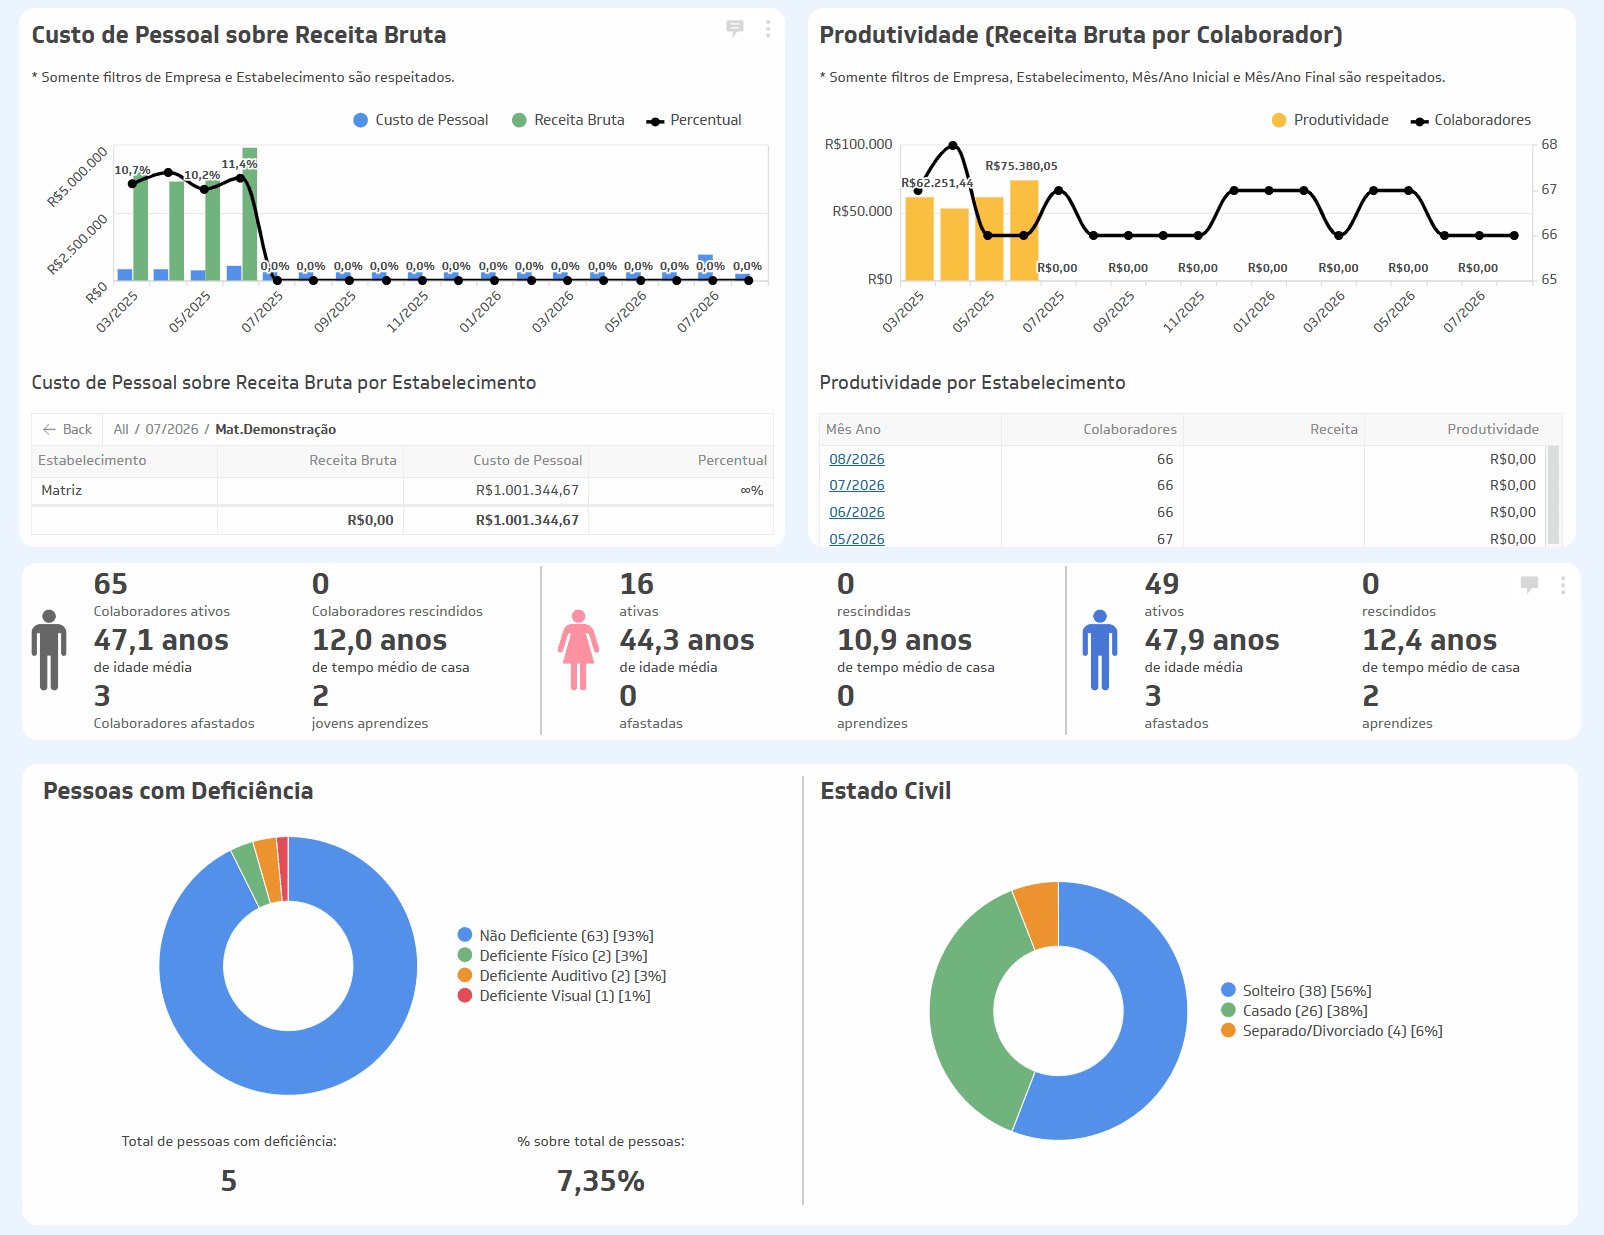Click the 11,4% data label on chart
This screenshot has width=1604, height=1235.
239,164
